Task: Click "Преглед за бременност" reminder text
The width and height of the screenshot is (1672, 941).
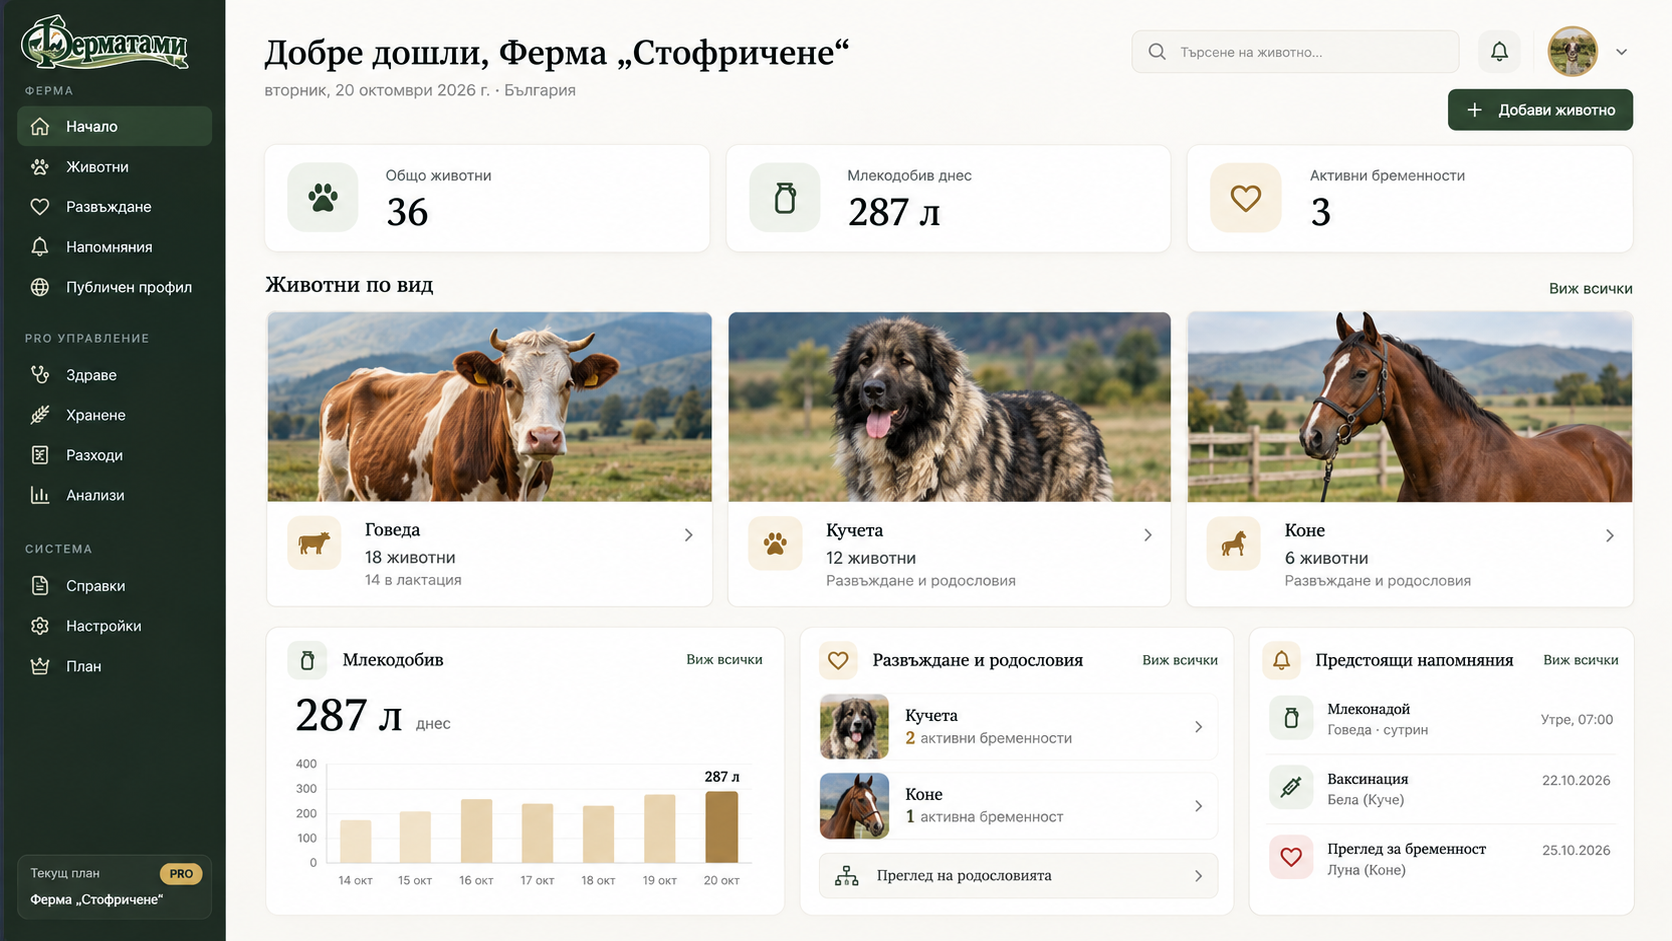Action: (x=1406, y=849)
